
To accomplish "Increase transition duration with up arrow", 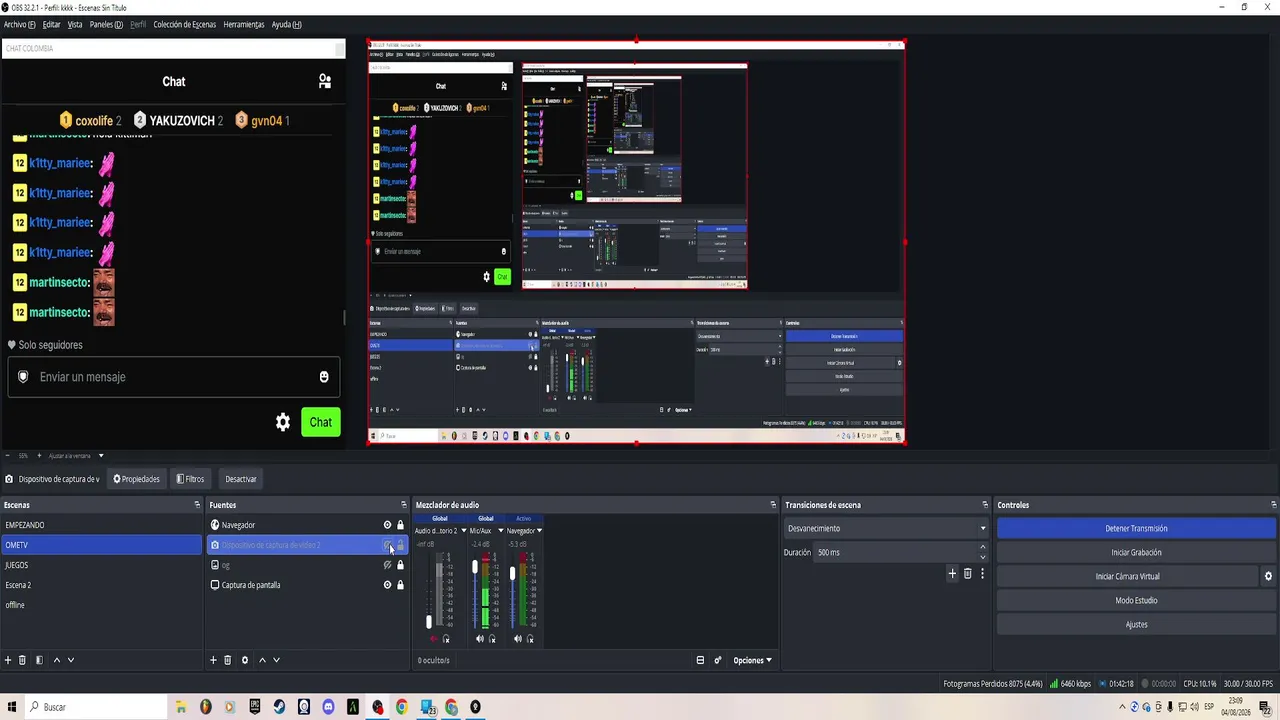I will [982, 547].
